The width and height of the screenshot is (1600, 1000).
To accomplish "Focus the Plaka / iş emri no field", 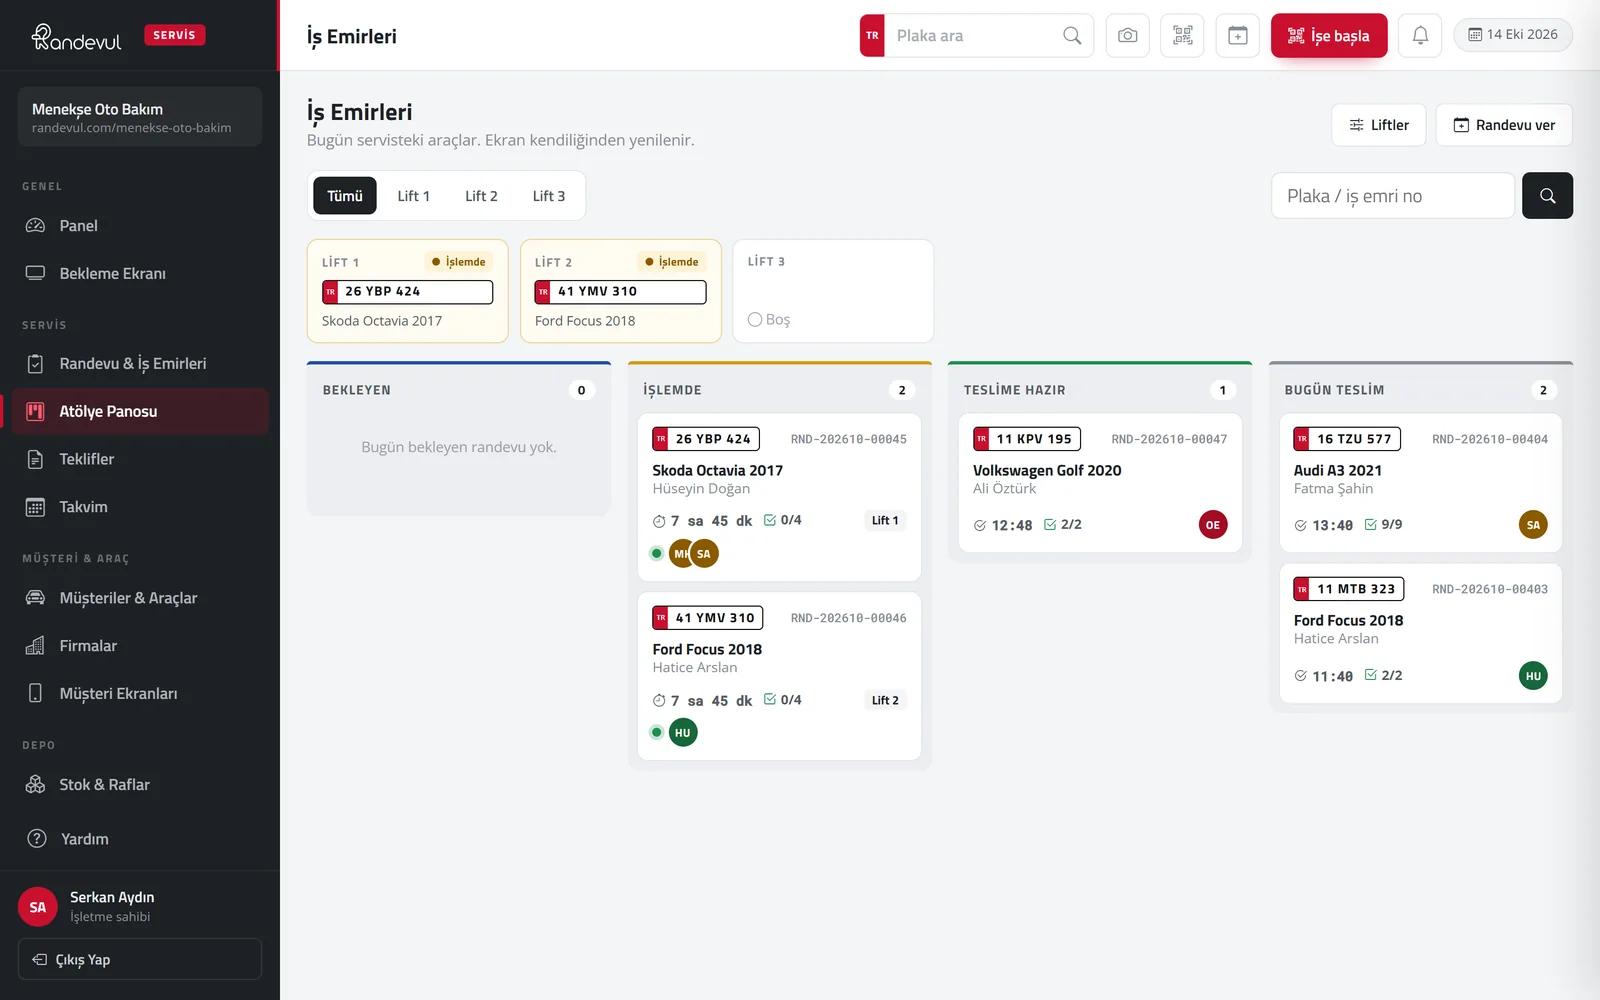I will tap(1393, 196).
